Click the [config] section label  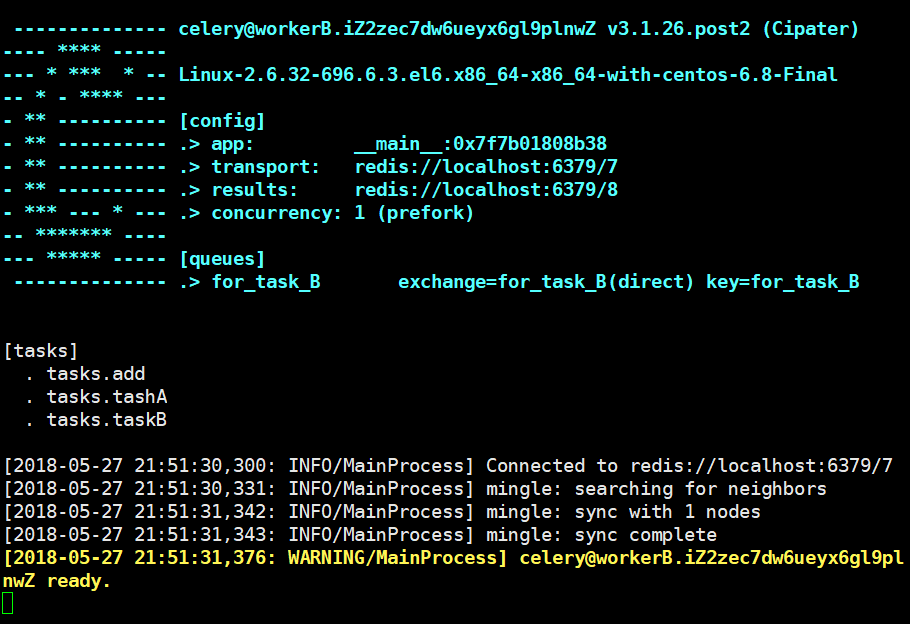(x=222, y=121)
